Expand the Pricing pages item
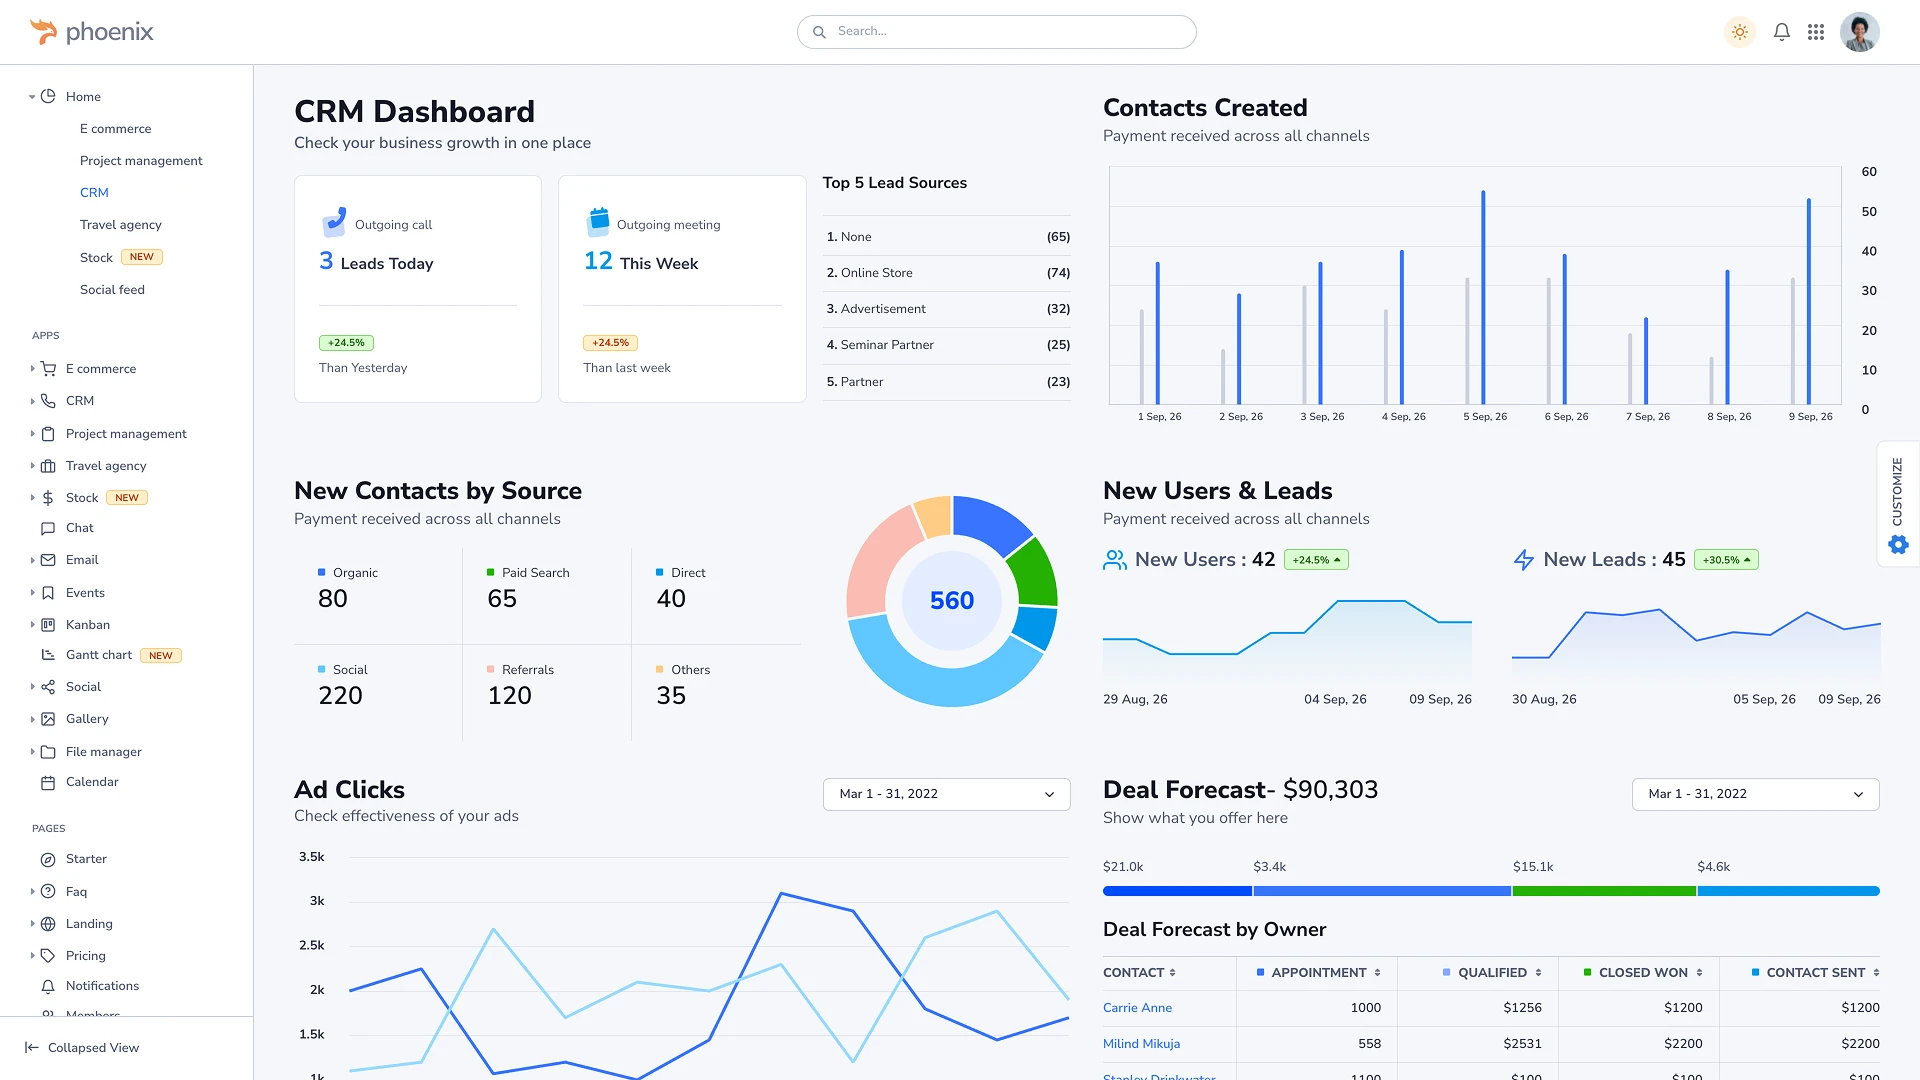The height and width of the screenshot is (1080, 1920). pyautogui.click(x=32, y=956)
